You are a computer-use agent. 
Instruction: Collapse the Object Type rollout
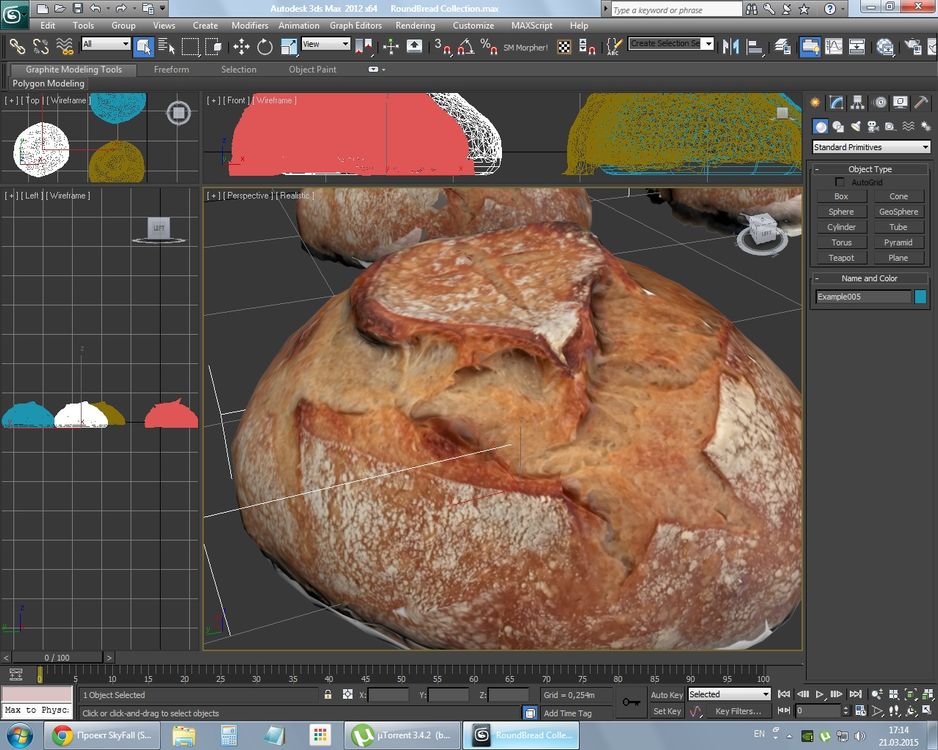pos(870,169)
